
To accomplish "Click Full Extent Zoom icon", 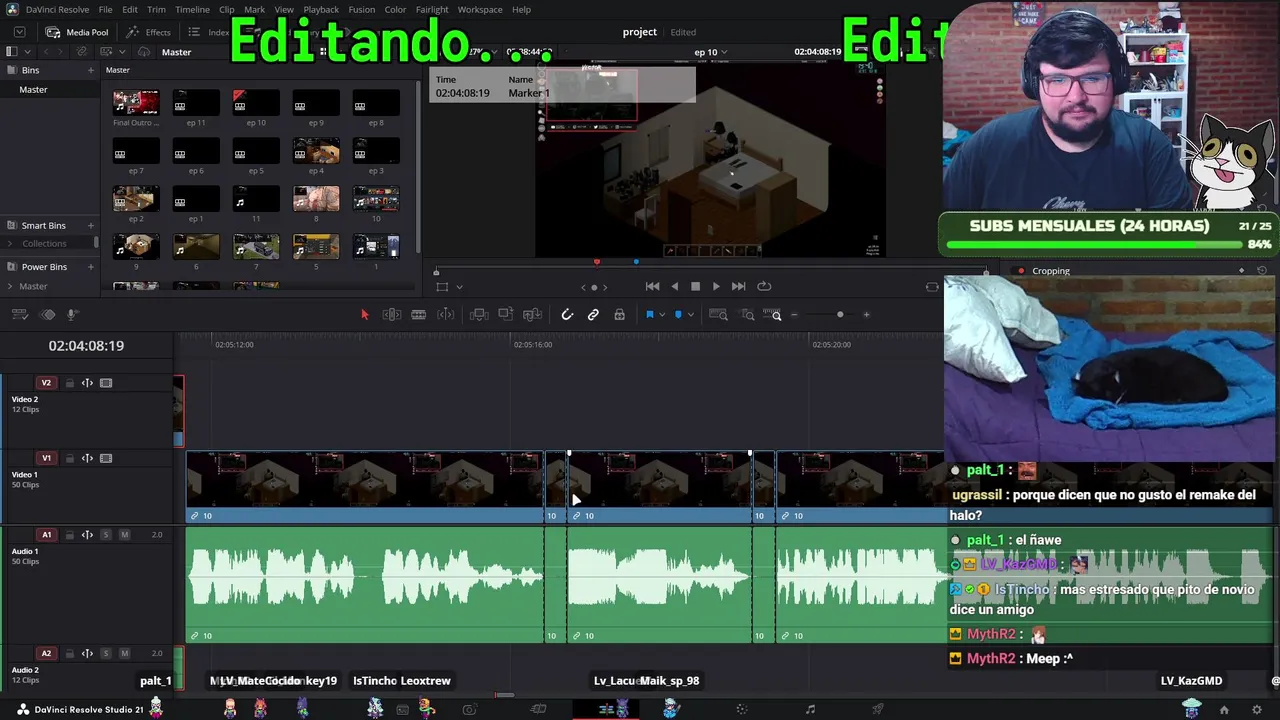I will [x=718, y=315].
